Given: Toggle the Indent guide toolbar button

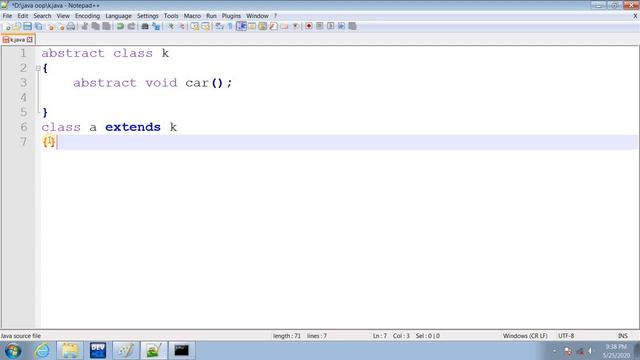Looking at the screenshot, I should point(241,27).
